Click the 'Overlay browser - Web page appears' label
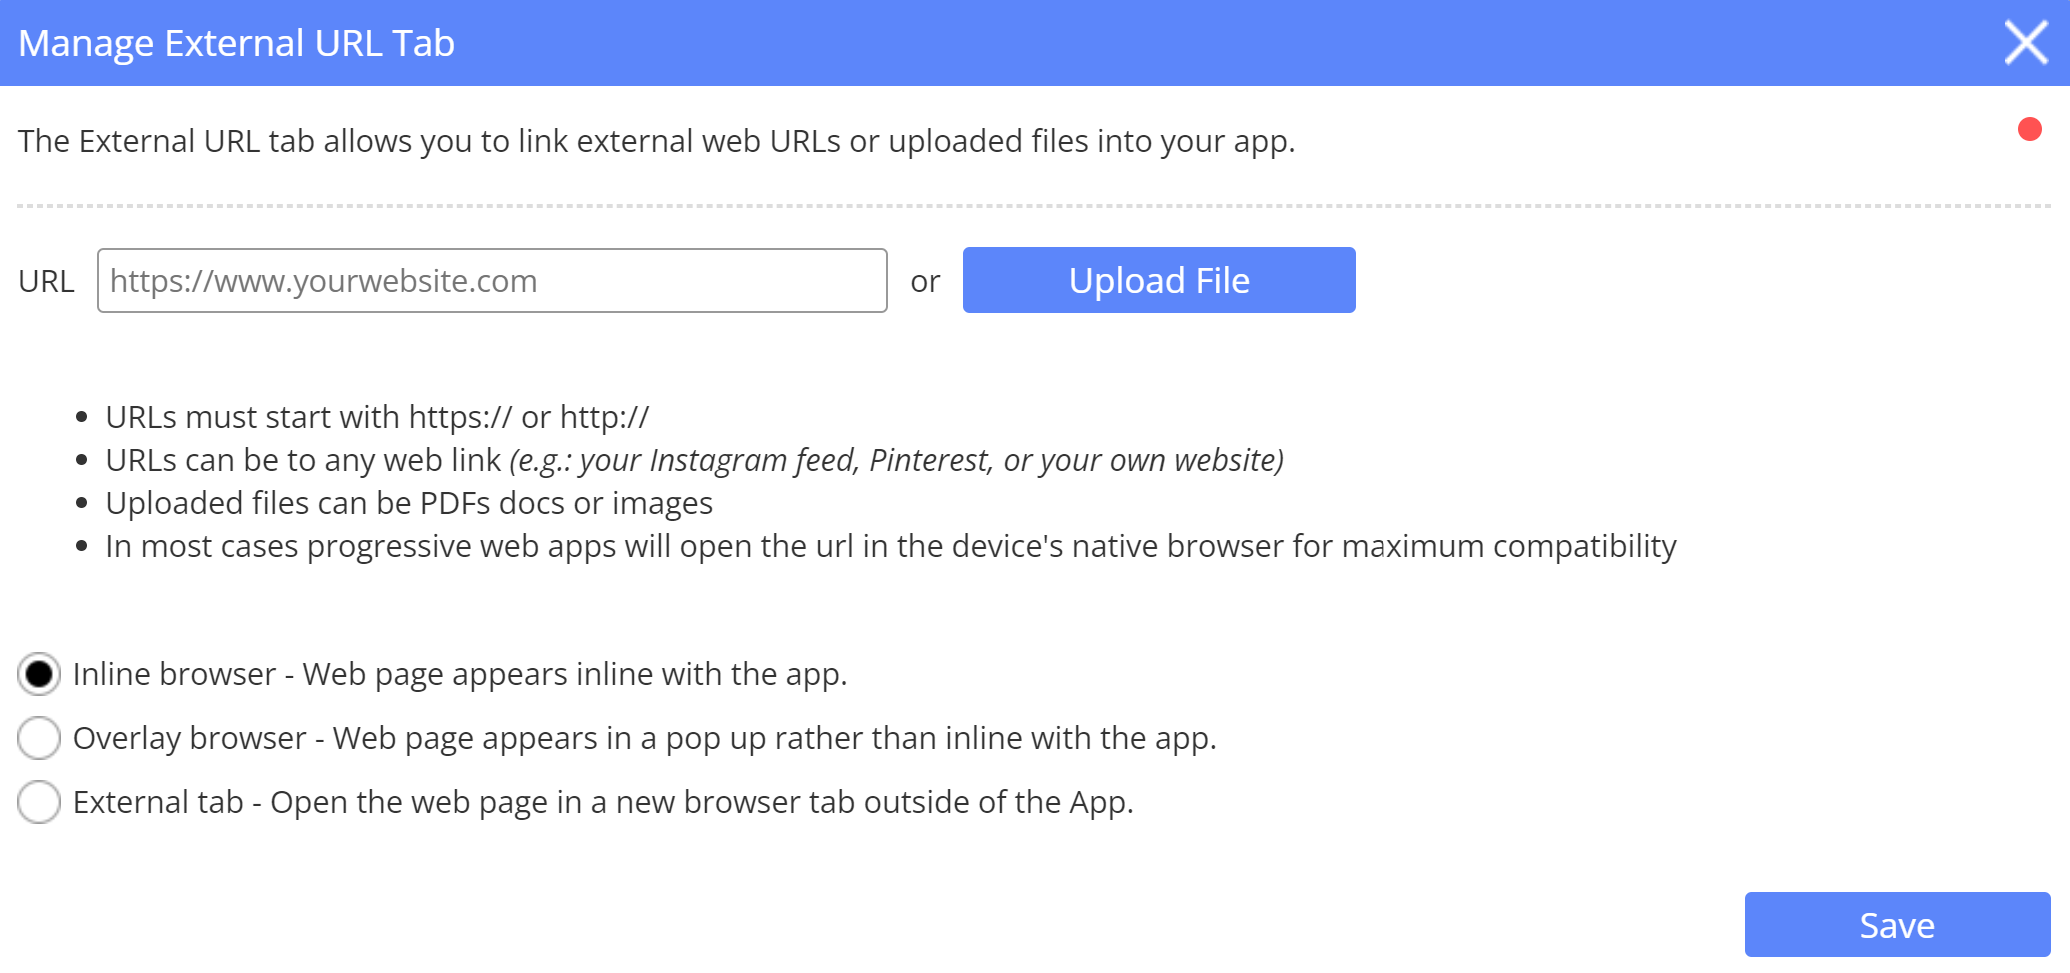 click(x=644, y=739)
